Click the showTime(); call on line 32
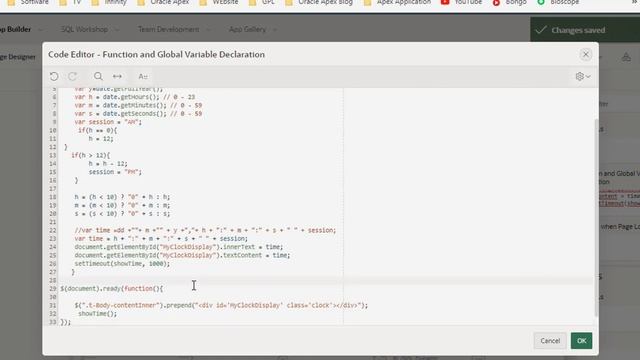This screenshot has width=640, height=360. (x=98, y=313)
